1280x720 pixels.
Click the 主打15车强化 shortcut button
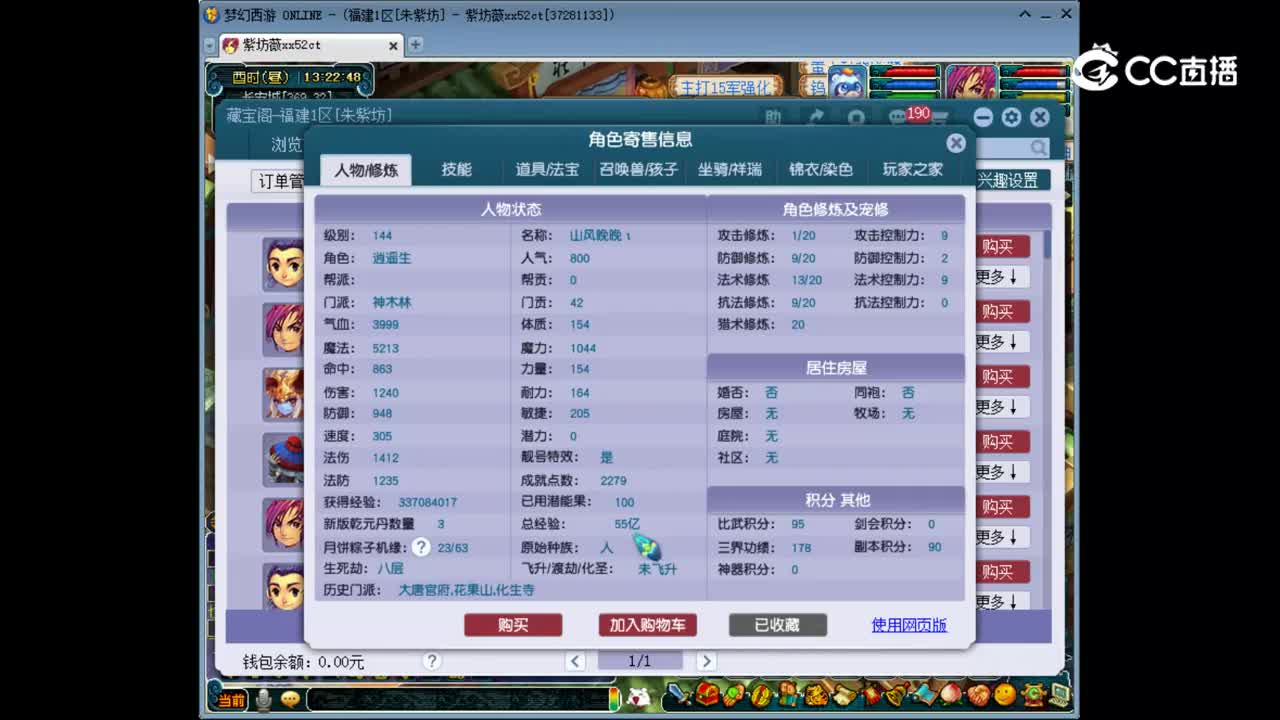tap(726, 87)
